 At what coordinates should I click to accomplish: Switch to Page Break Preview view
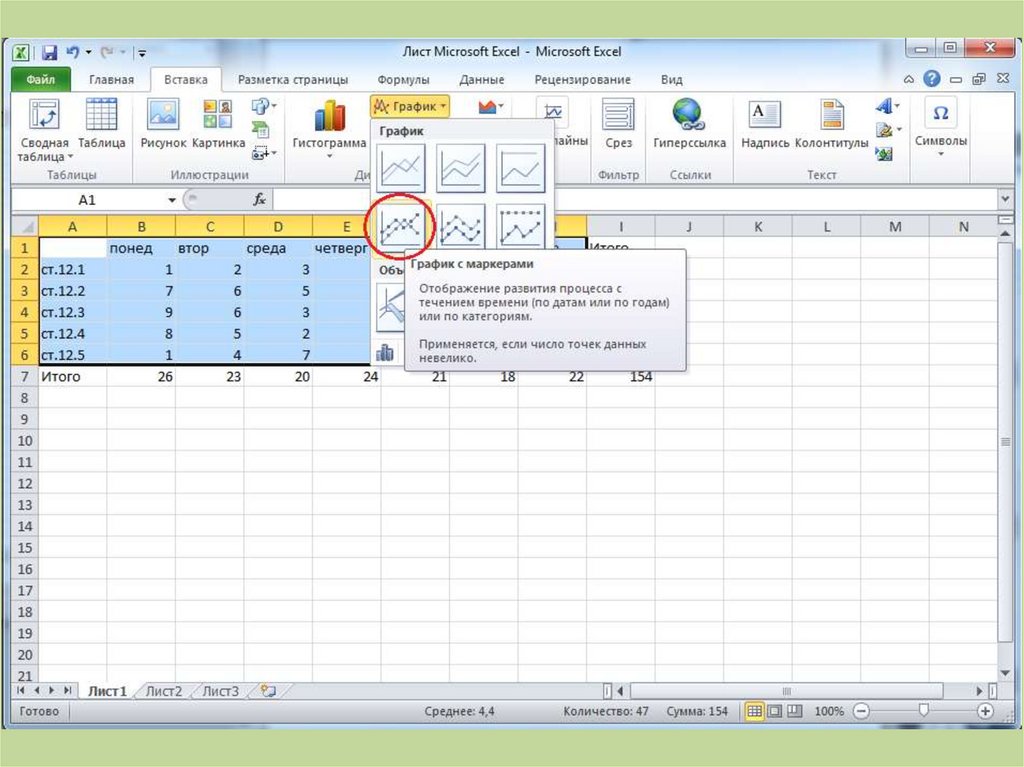pos(795,711)
